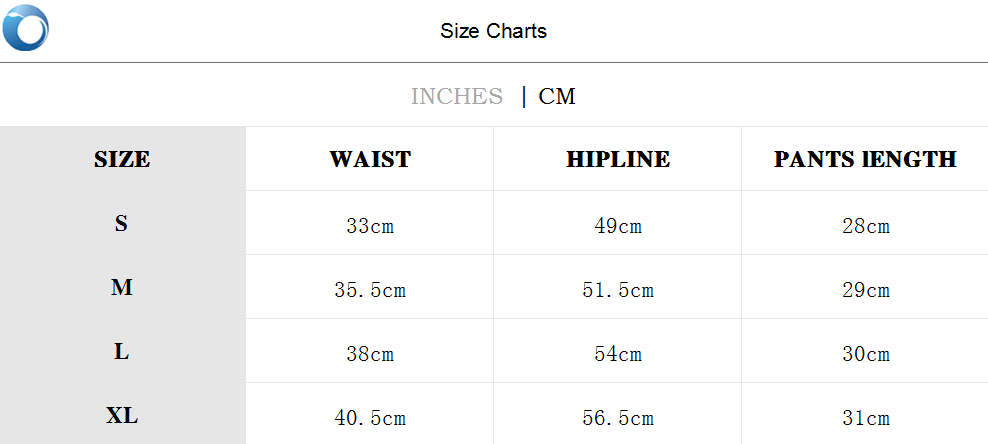
Task: Click the XL size row label
Action: pyautogui.click(x=122, y=416)
